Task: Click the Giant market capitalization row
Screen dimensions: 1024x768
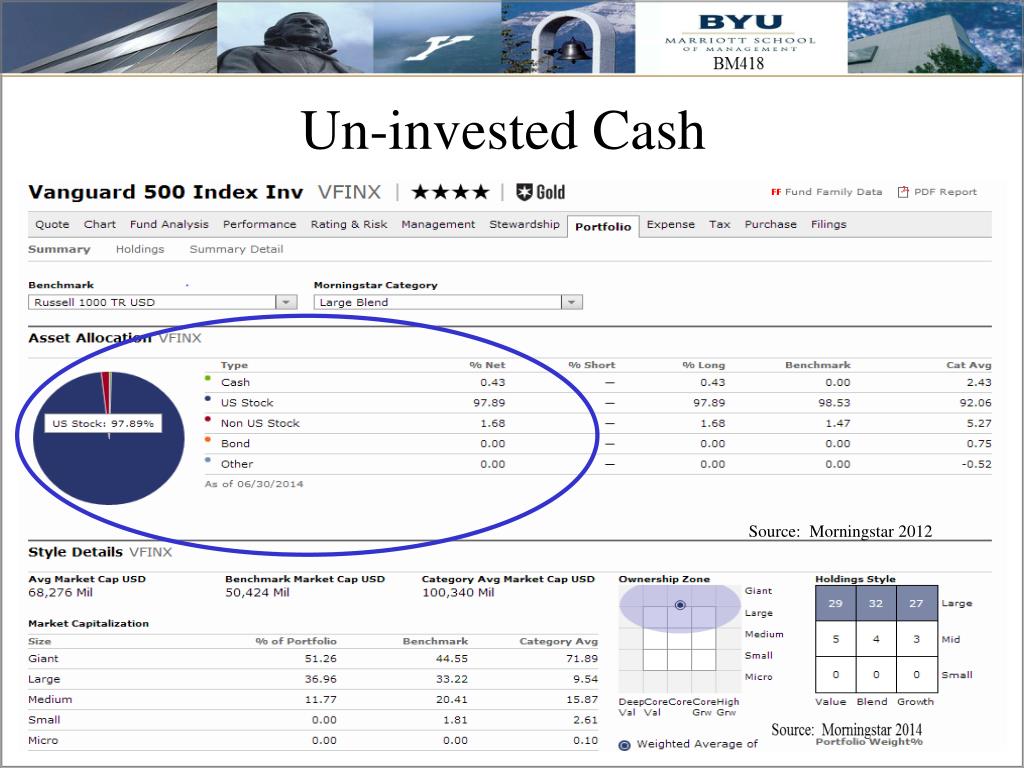Action: (313, 658)
